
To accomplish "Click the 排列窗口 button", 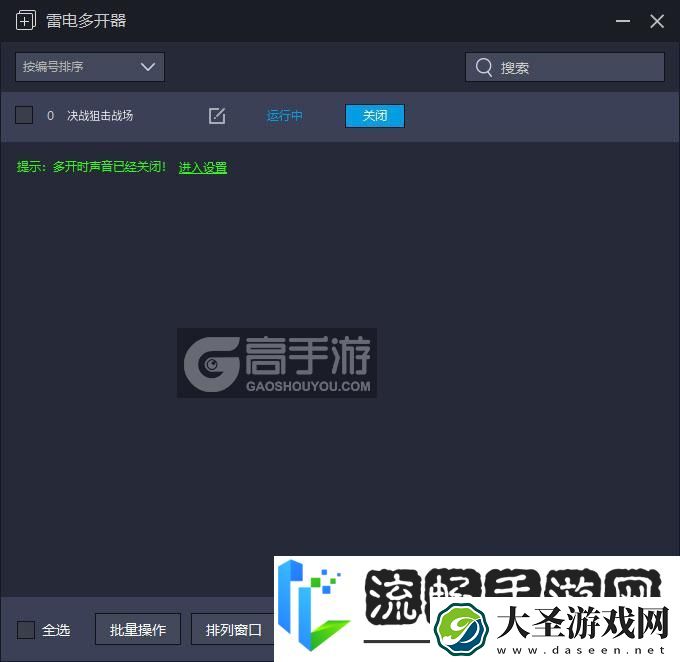I will (x=233, y=629).
